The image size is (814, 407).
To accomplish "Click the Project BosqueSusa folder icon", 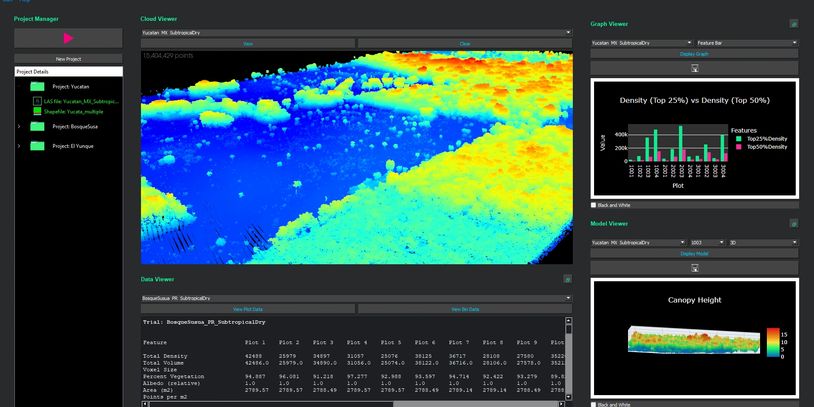I will [37, 127].
